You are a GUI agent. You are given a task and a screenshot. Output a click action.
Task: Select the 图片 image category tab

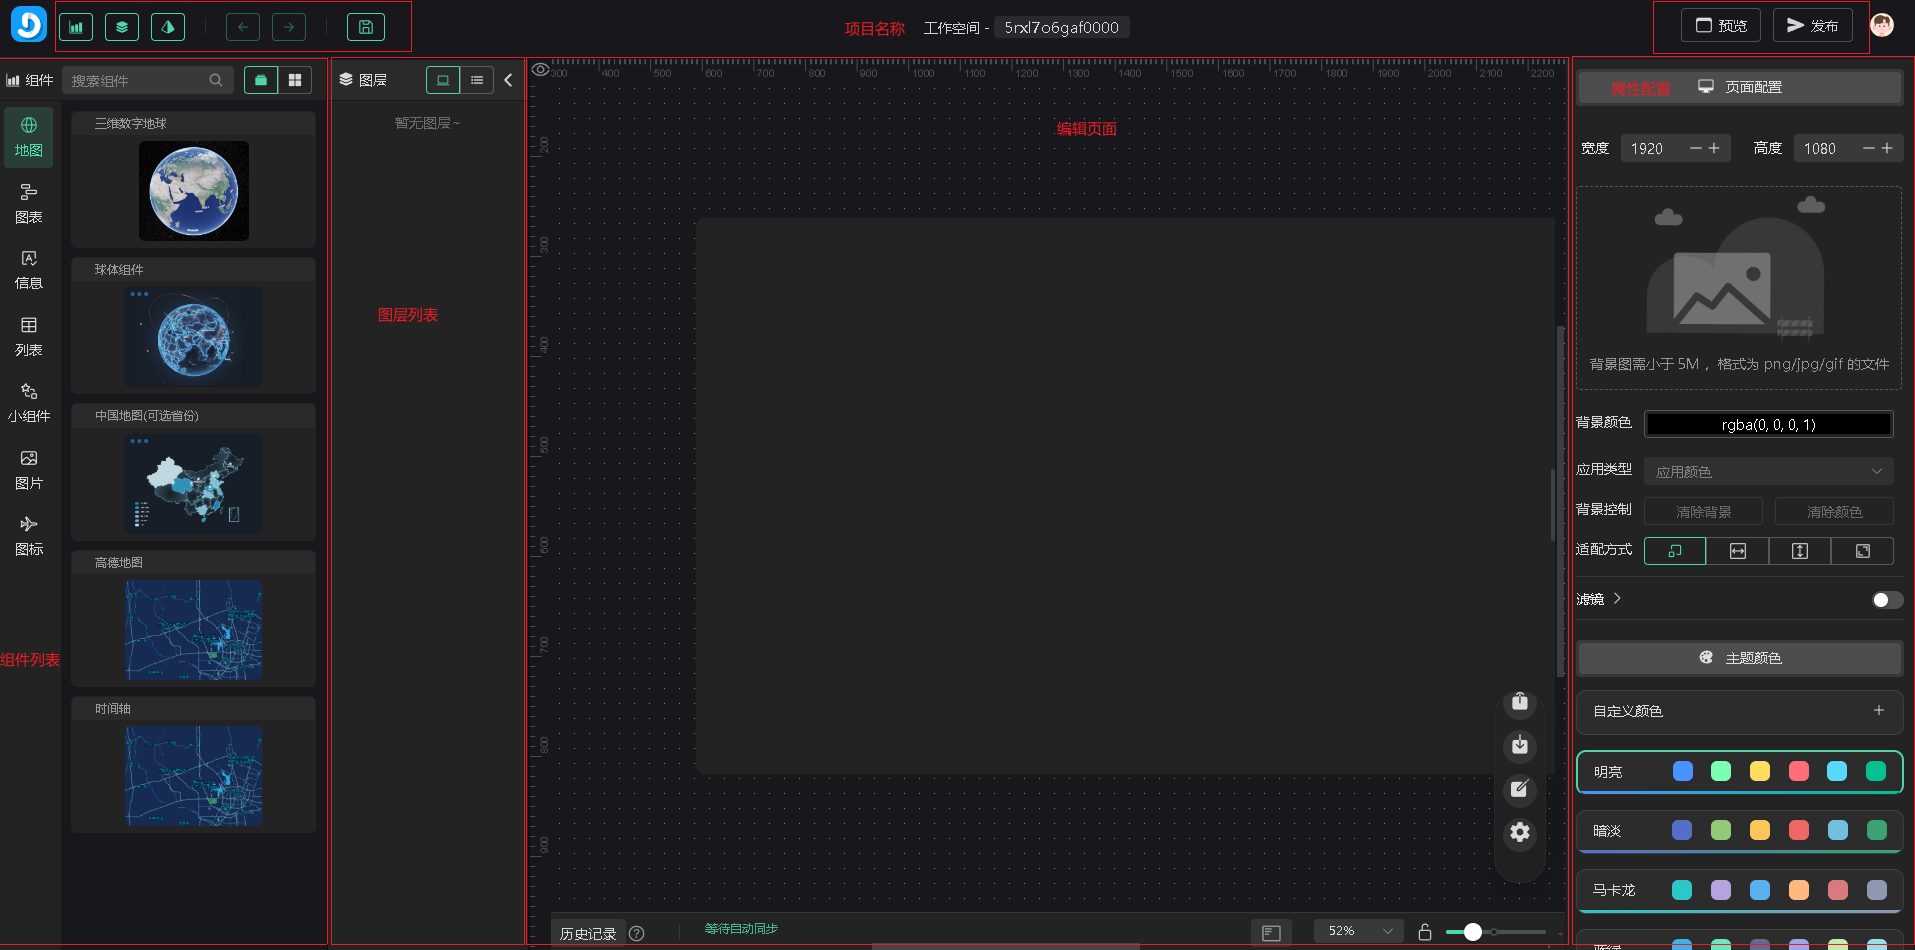[29, 469]
